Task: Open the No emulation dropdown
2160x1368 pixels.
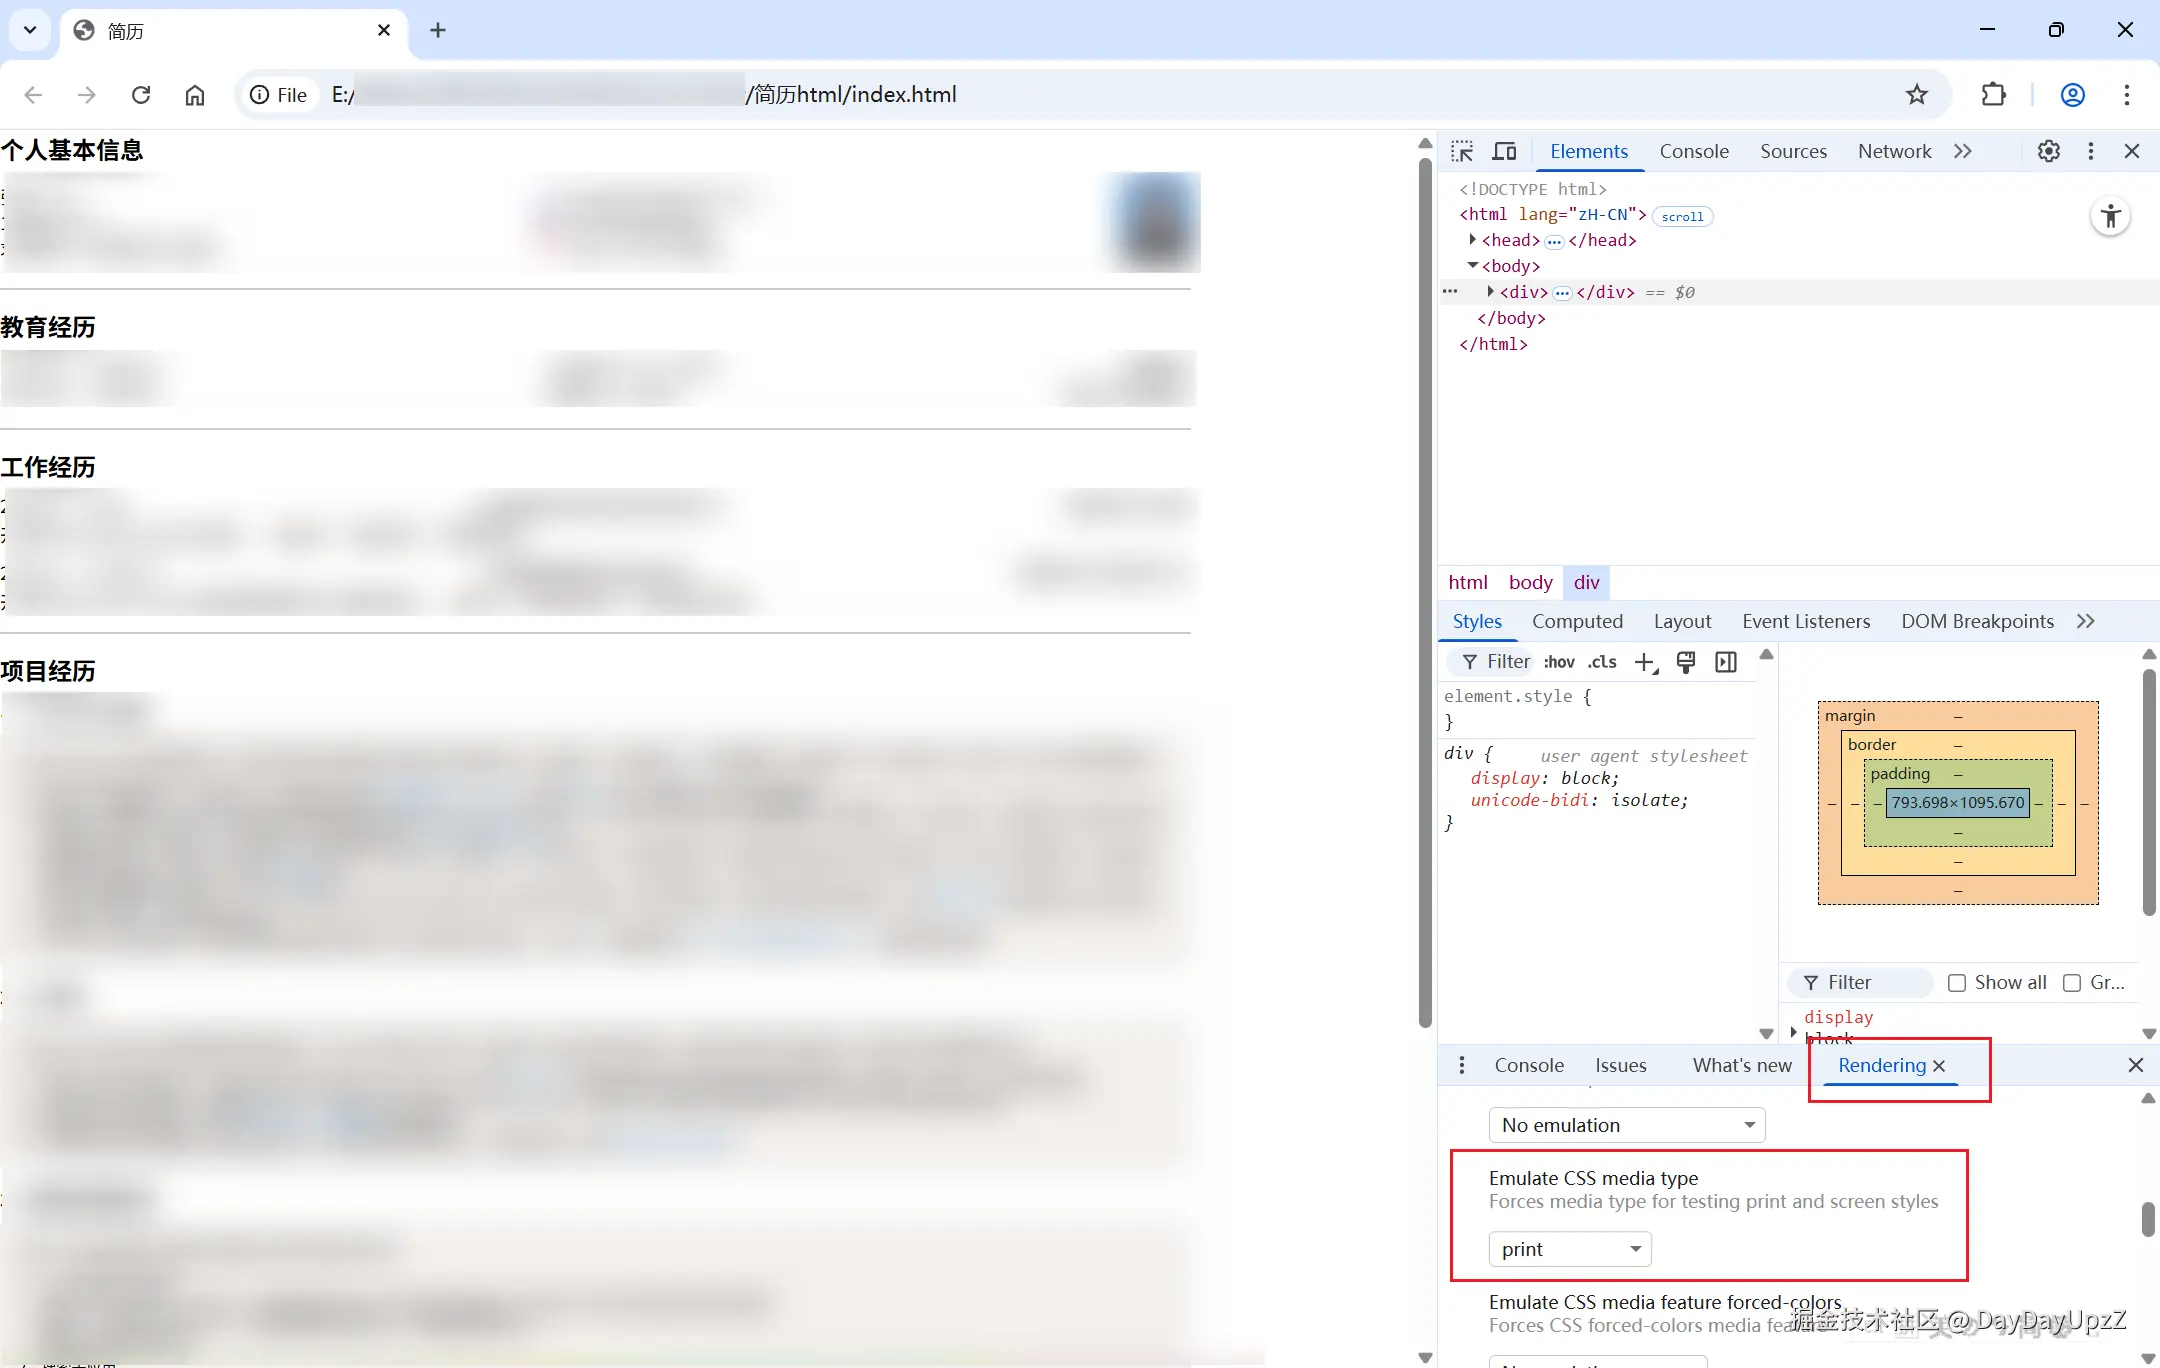Action: tap(1627, 1125)
